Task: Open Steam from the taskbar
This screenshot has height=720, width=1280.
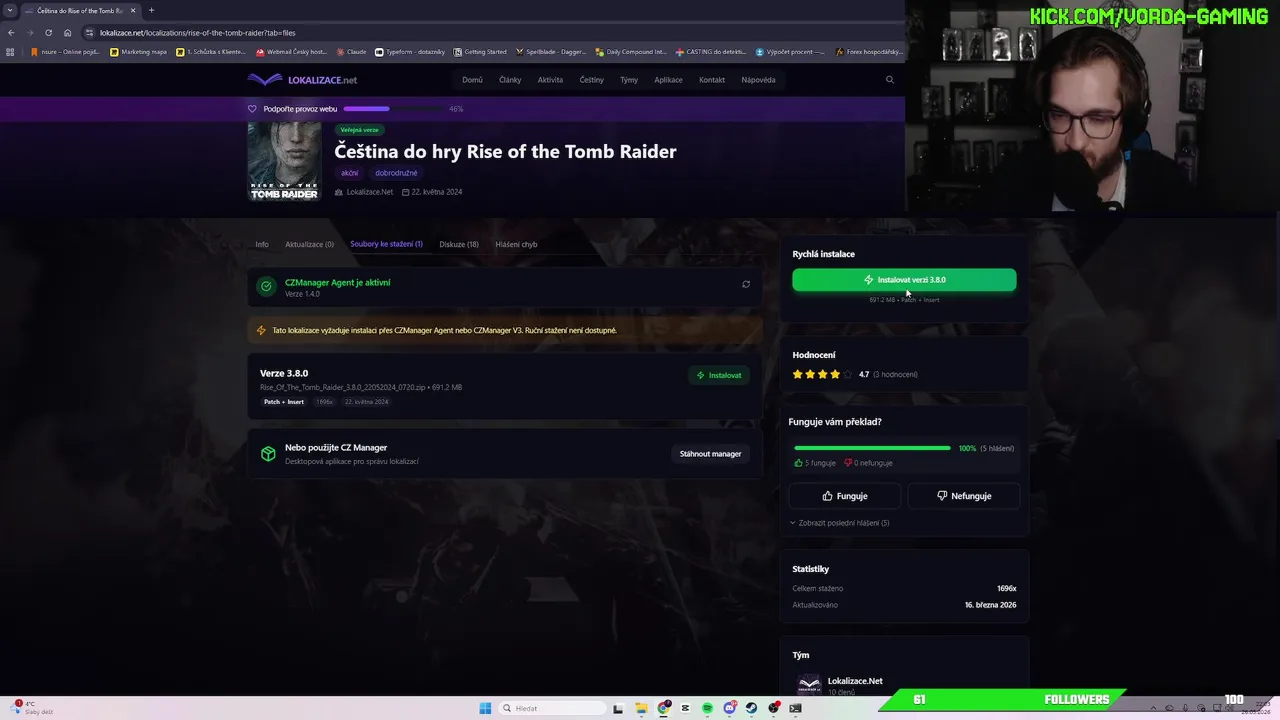Action: pos(751,708)
